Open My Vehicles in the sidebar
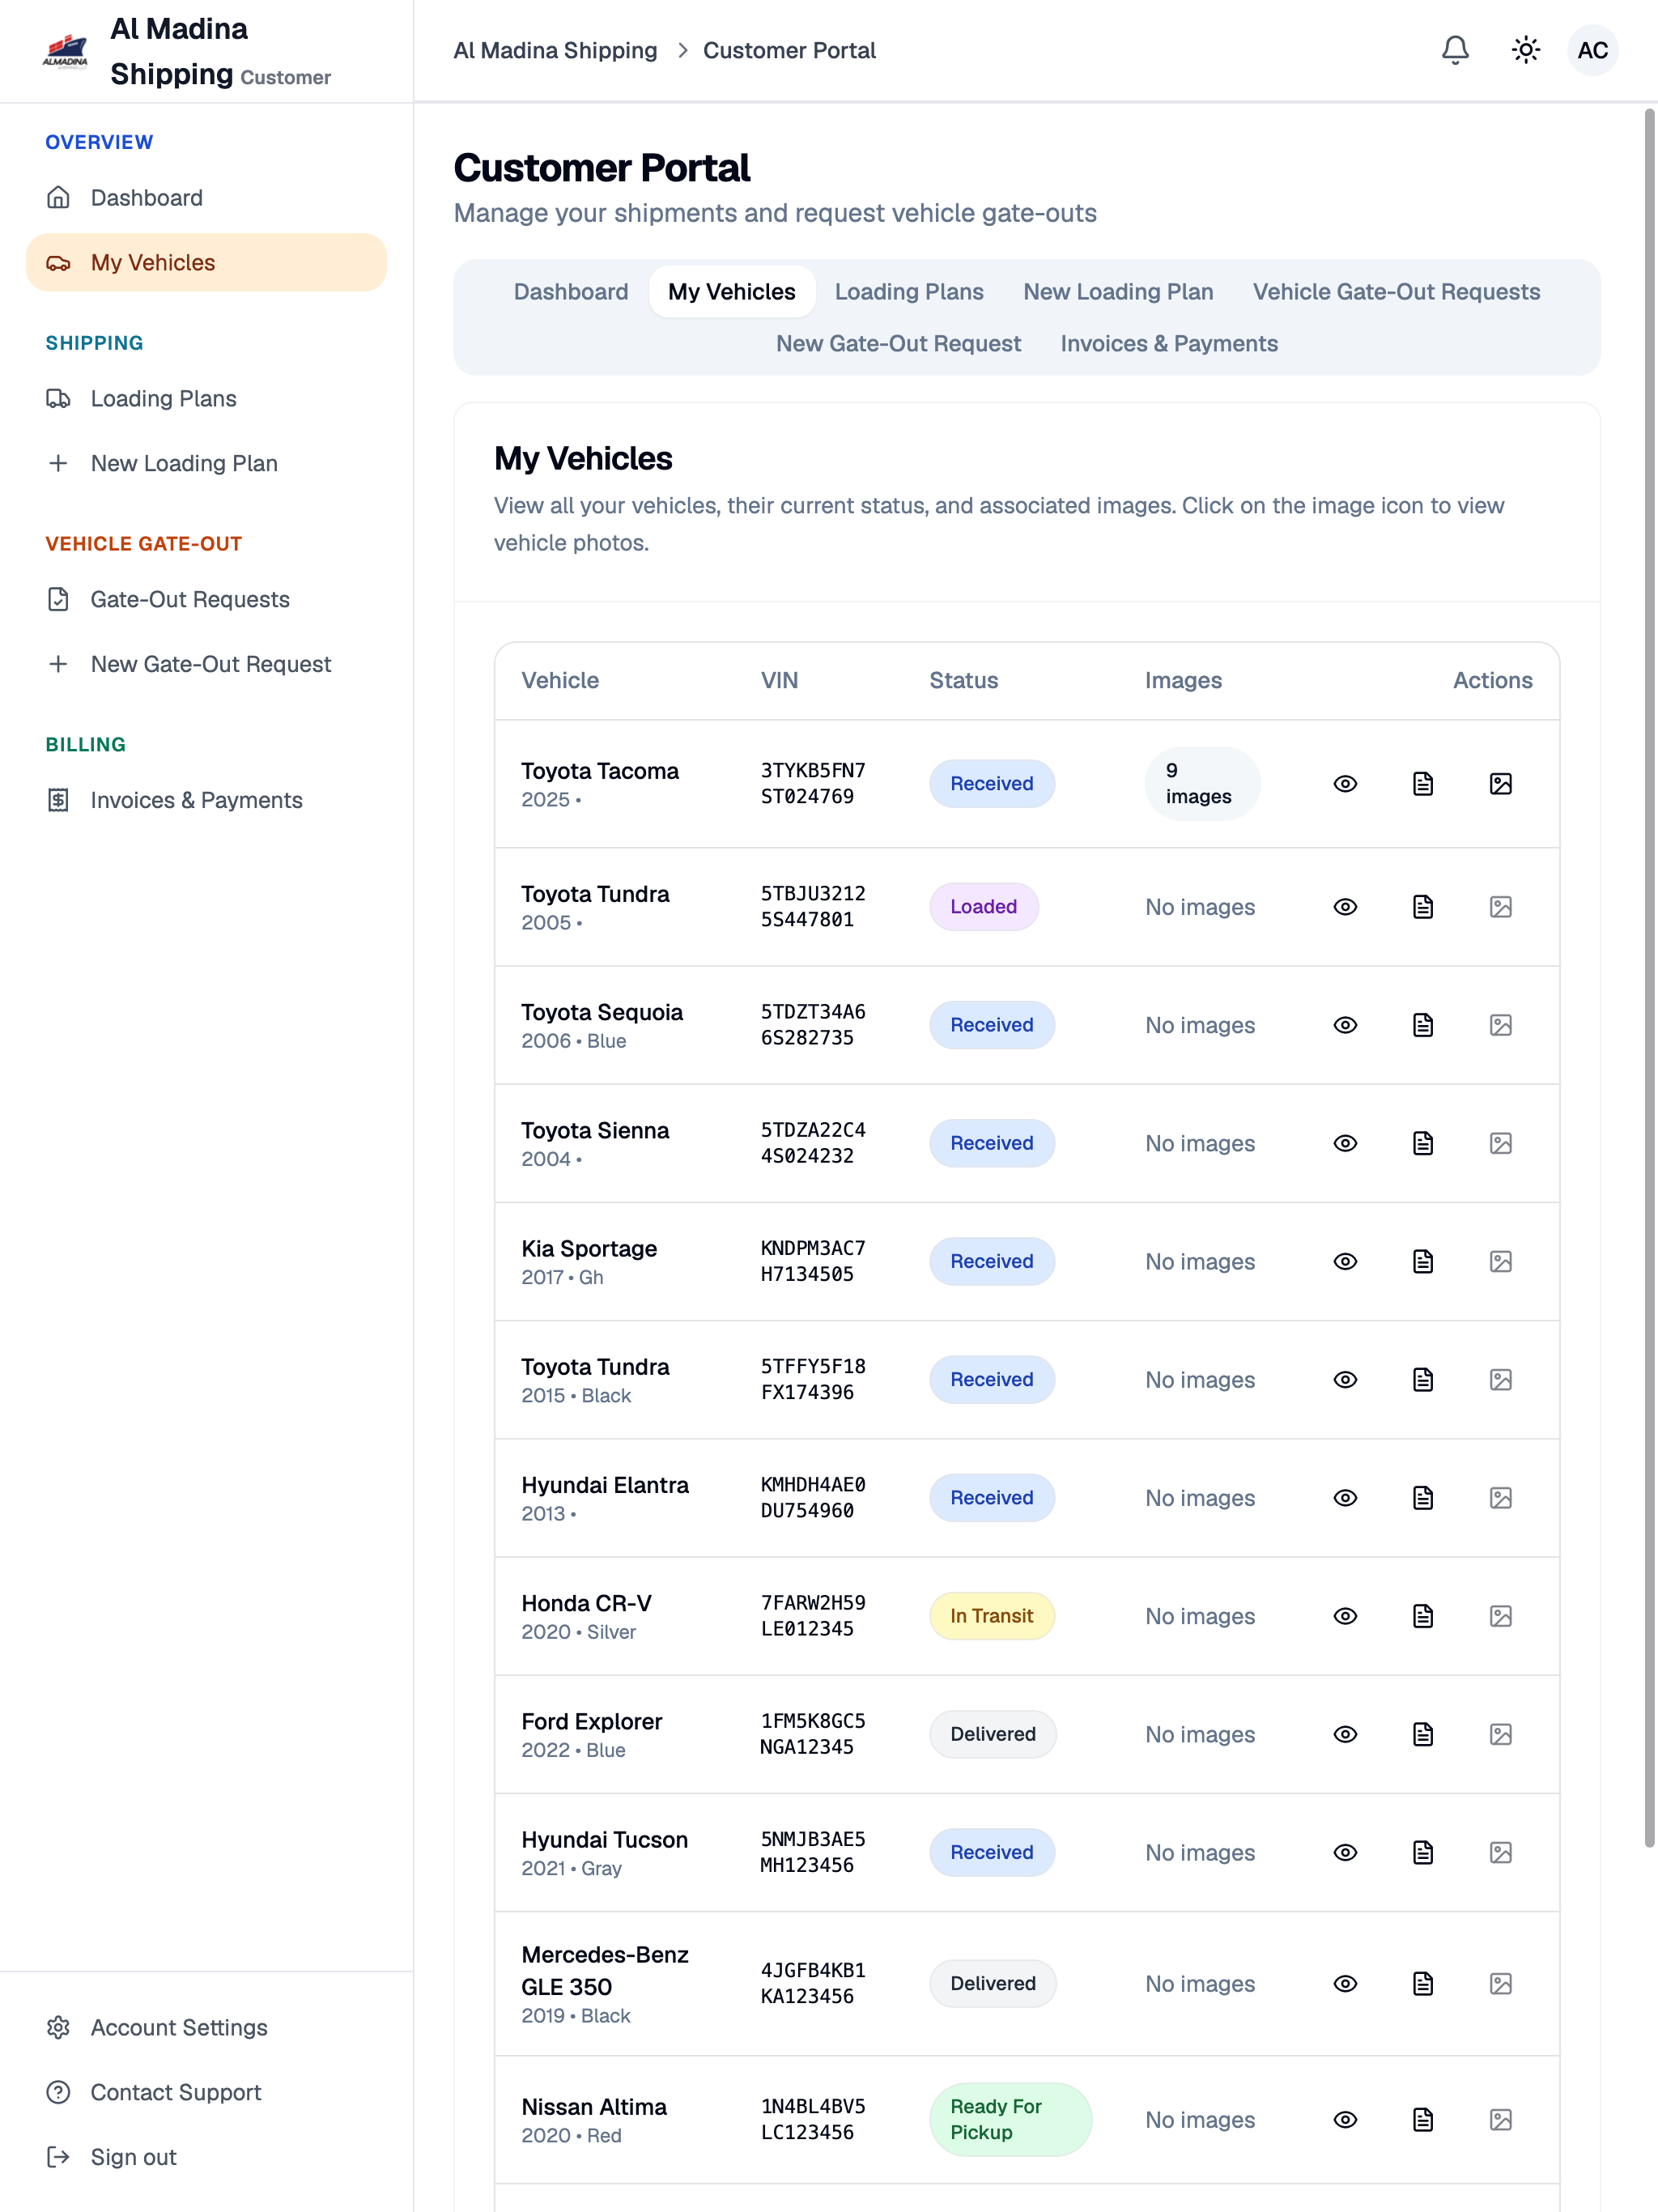The width and height of the screenshot is (1658, 2212). (206, 263)
